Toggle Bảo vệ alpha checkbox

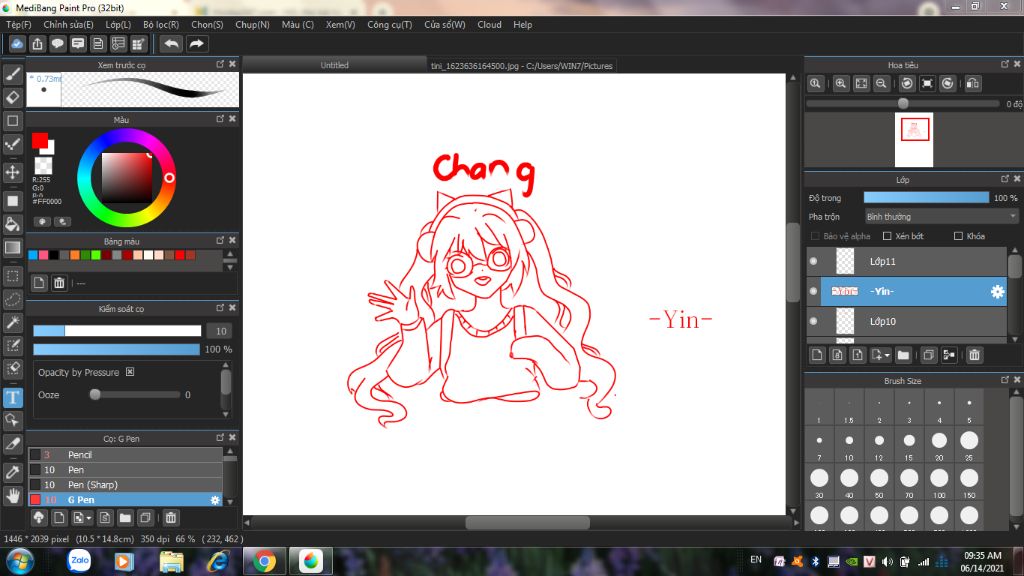814,236
